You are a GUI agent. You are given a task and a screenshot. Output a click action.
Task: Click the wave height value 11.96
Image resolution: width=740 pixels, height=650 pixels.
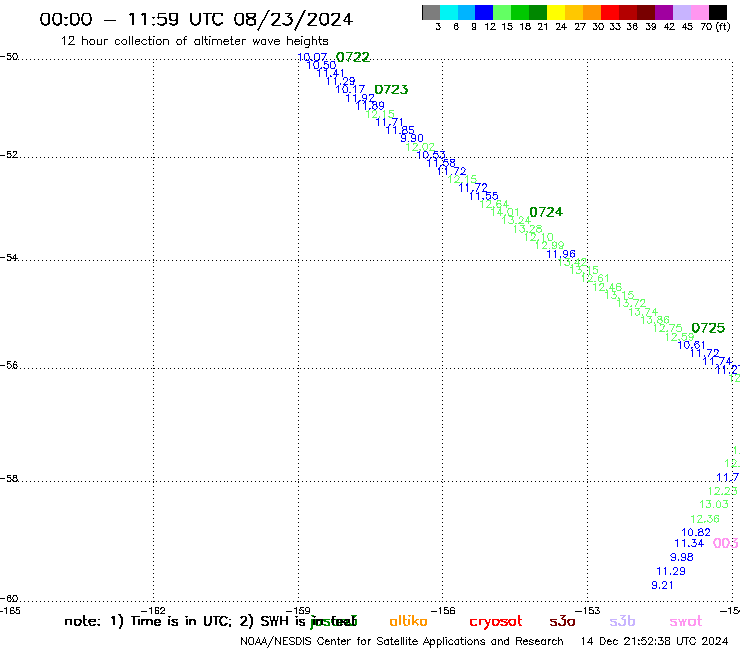[561, 254]
